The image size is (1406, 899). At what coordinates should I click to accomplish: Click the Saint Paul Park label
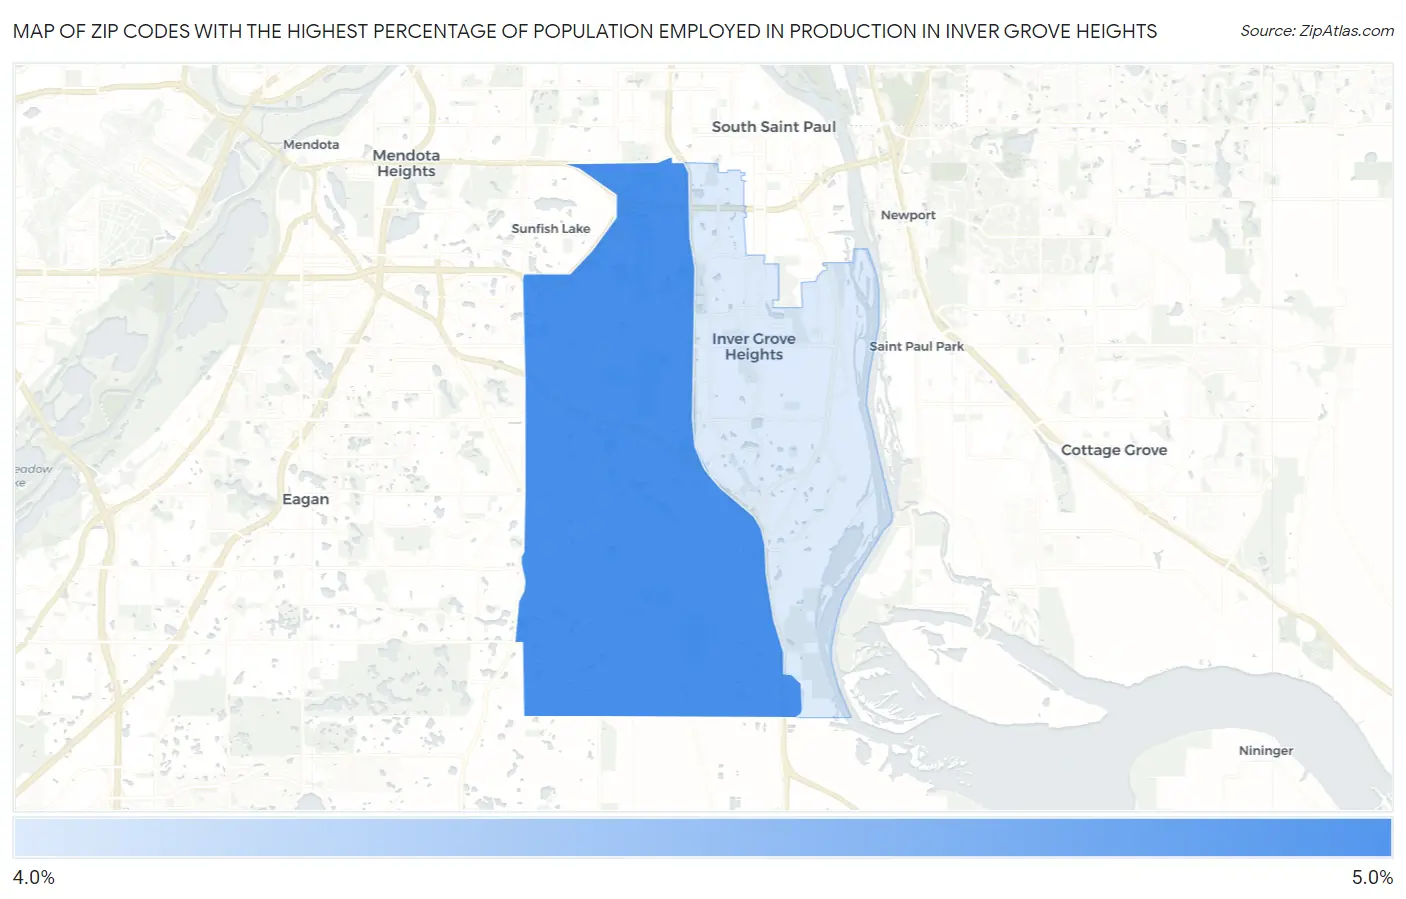(917, 347)
